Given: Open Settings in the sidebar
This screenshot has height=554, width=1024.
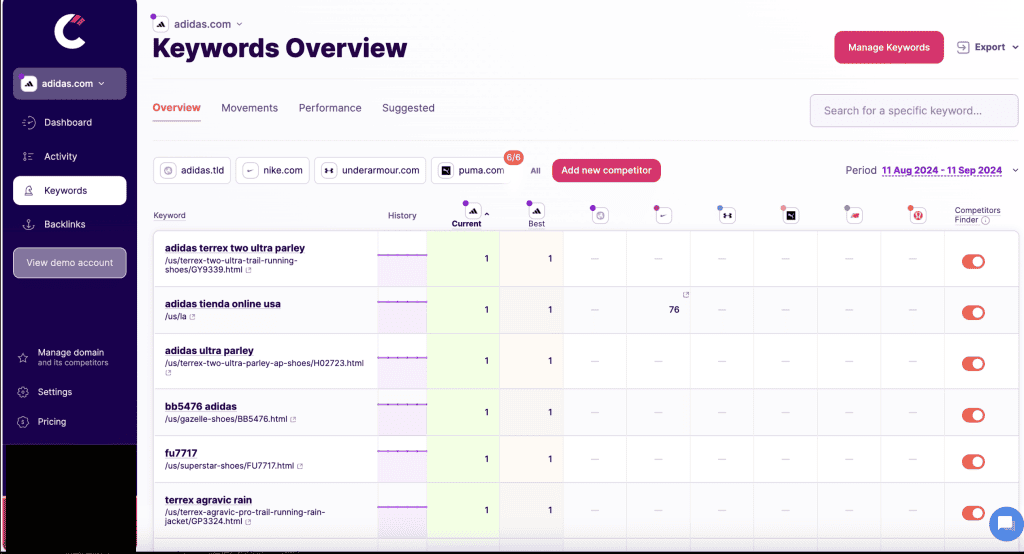Looking at the screenshot, I should pyautogui.click(x=55, y=392).
